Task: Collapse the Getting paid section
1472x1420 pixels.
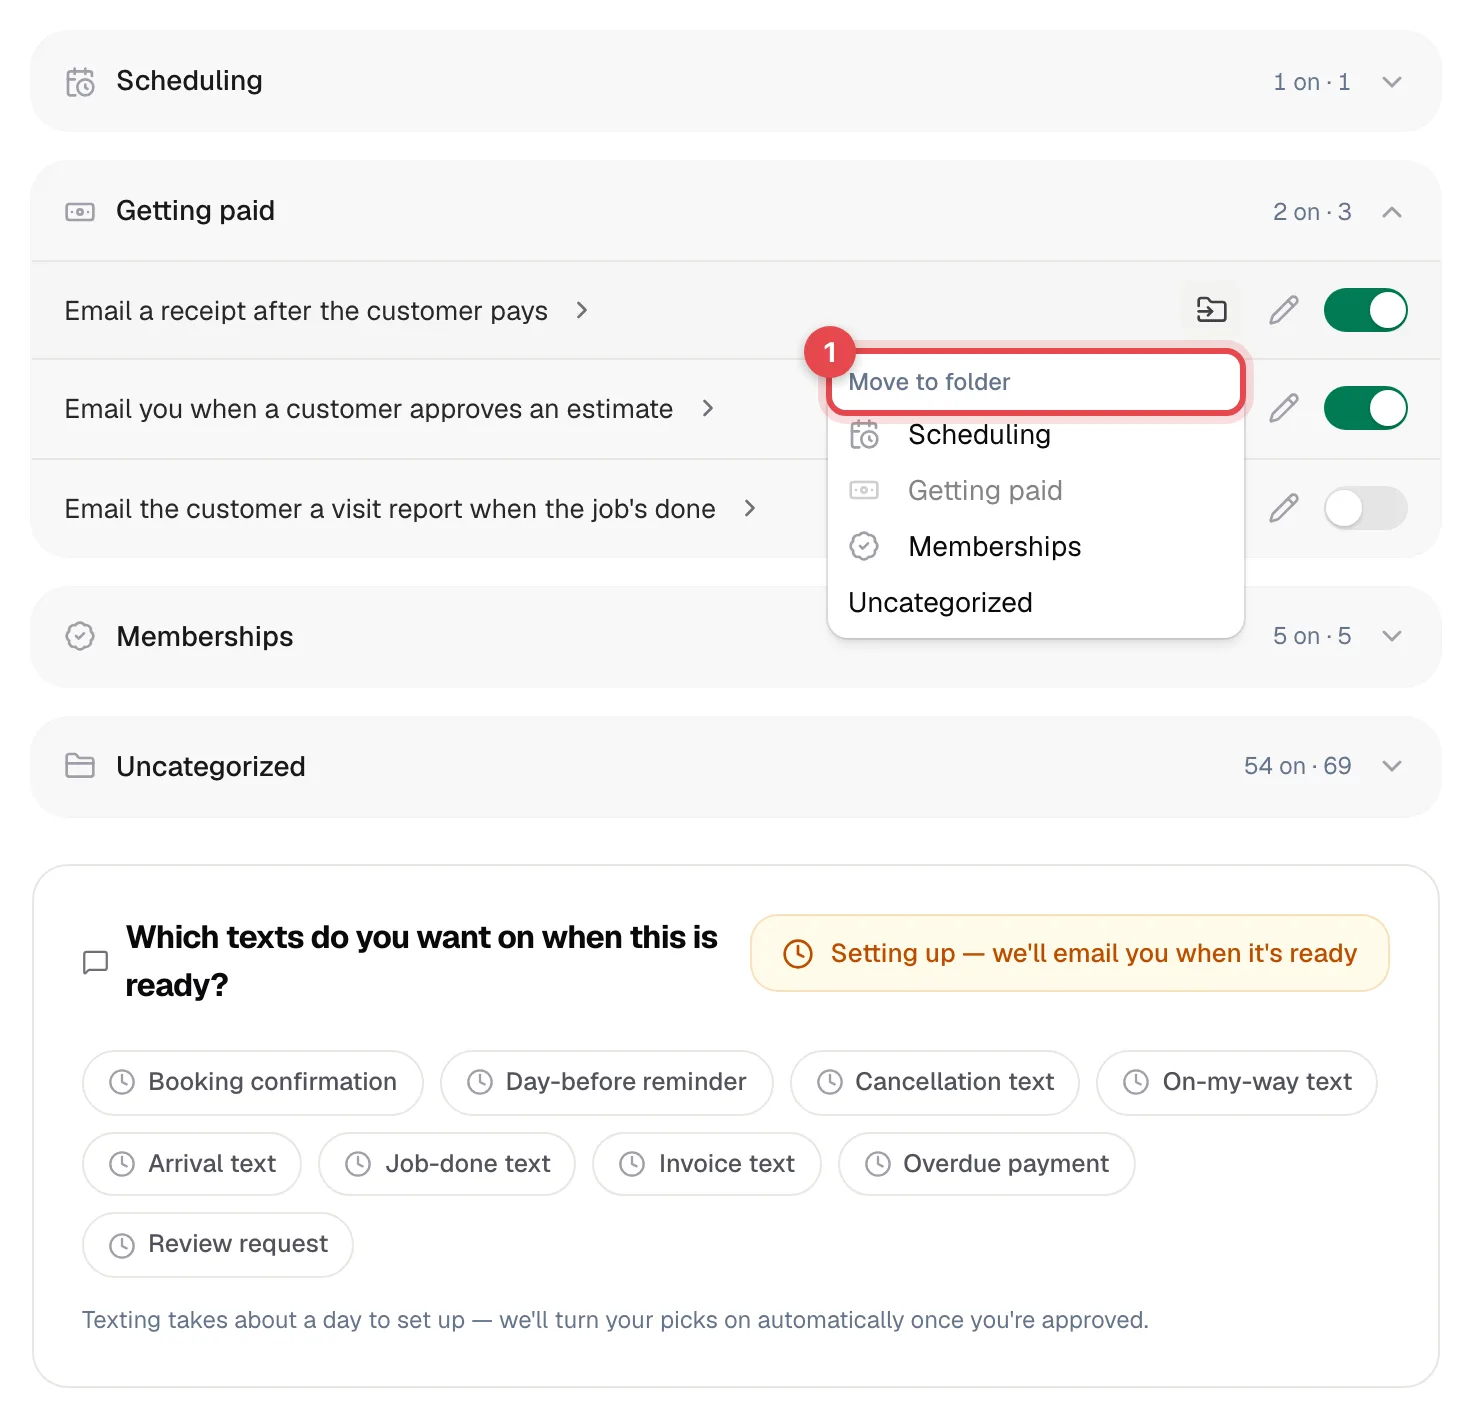Action: (x=1392, y=212)
